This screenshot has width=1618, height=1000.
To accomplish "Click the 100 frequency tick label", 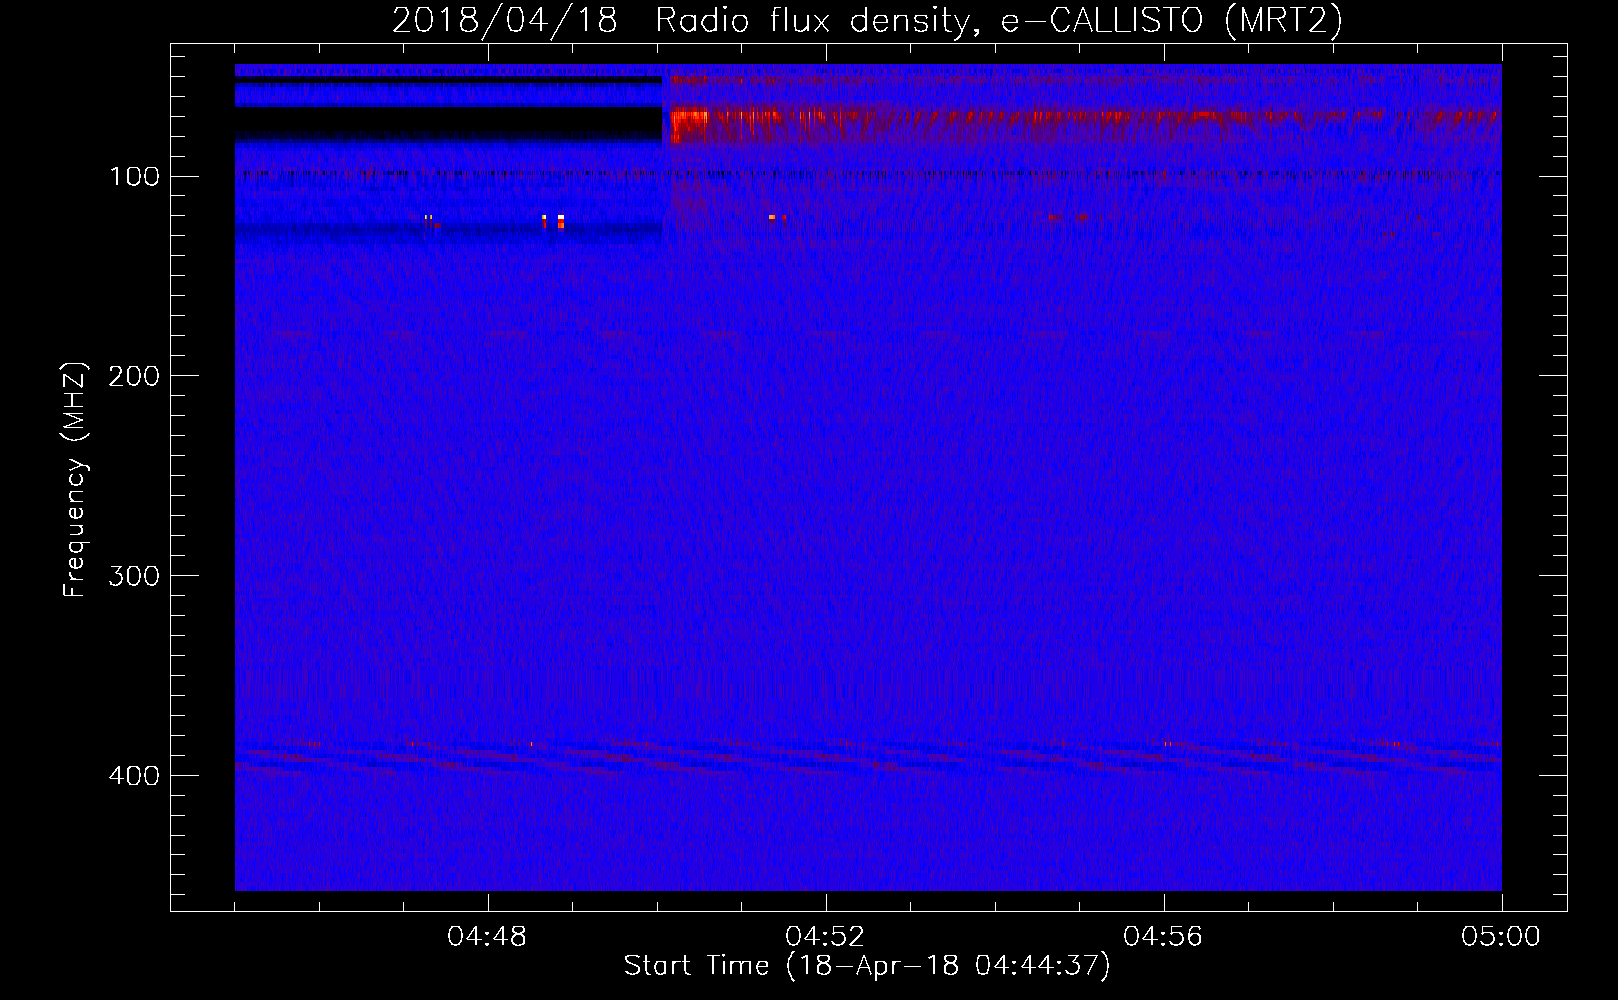I will pyautogui.click(x=135, y=177).
